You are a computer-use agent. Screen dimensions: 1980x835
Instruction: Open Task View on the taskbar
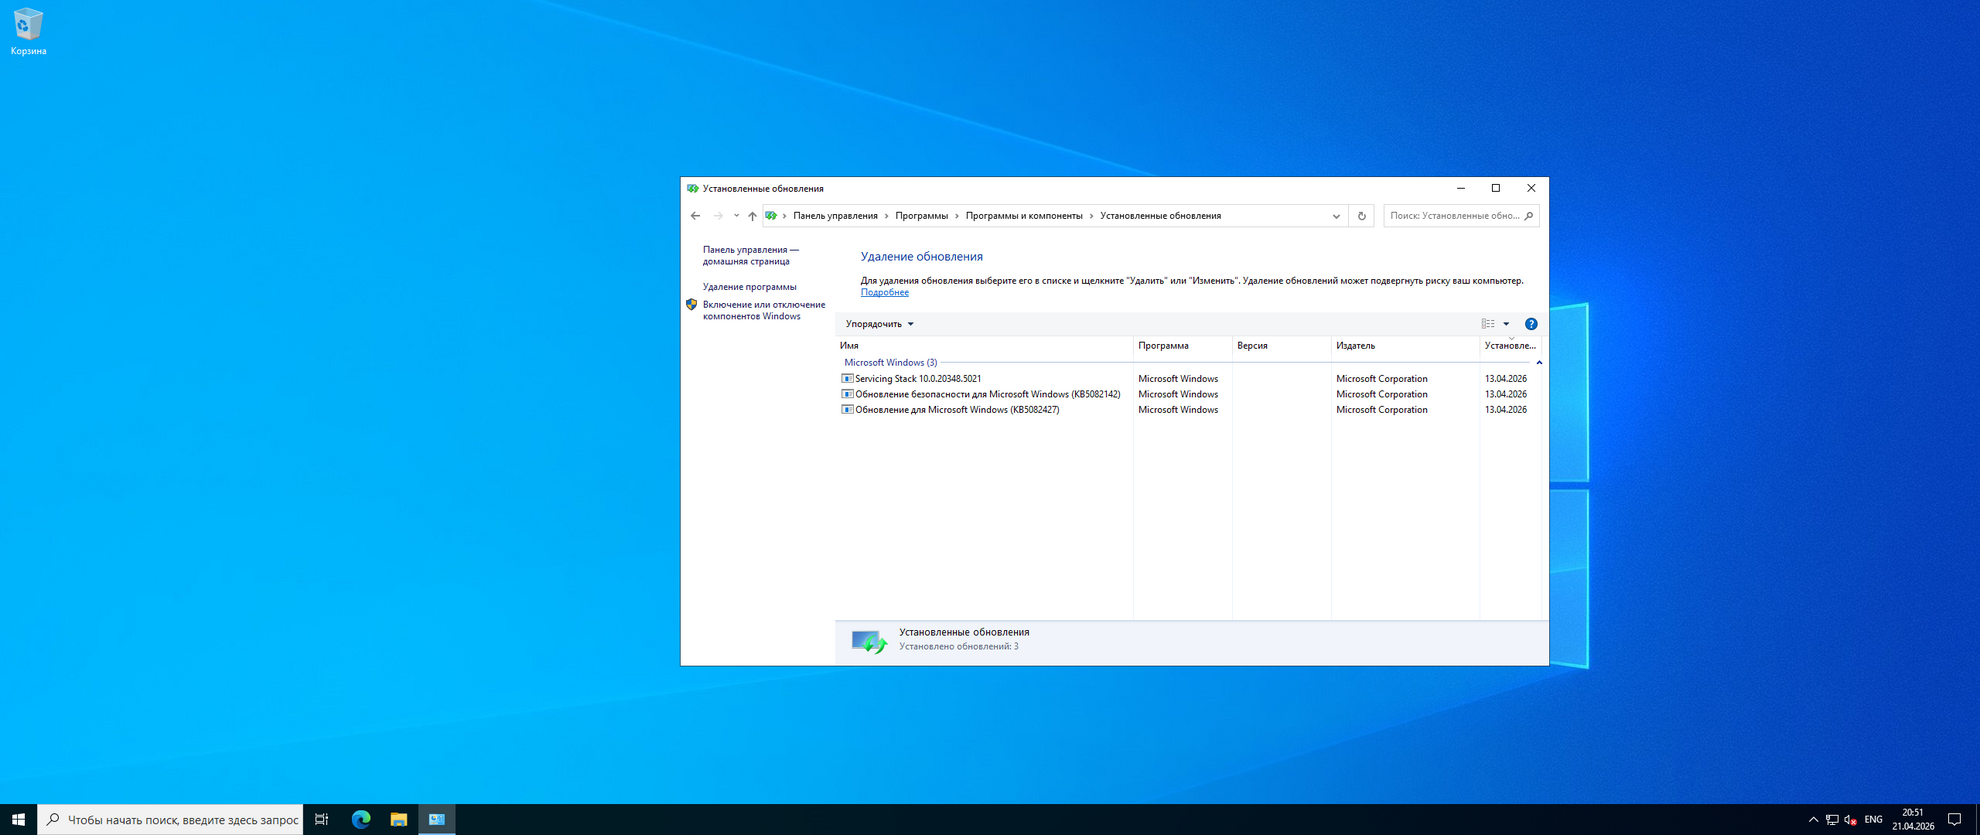322,819
